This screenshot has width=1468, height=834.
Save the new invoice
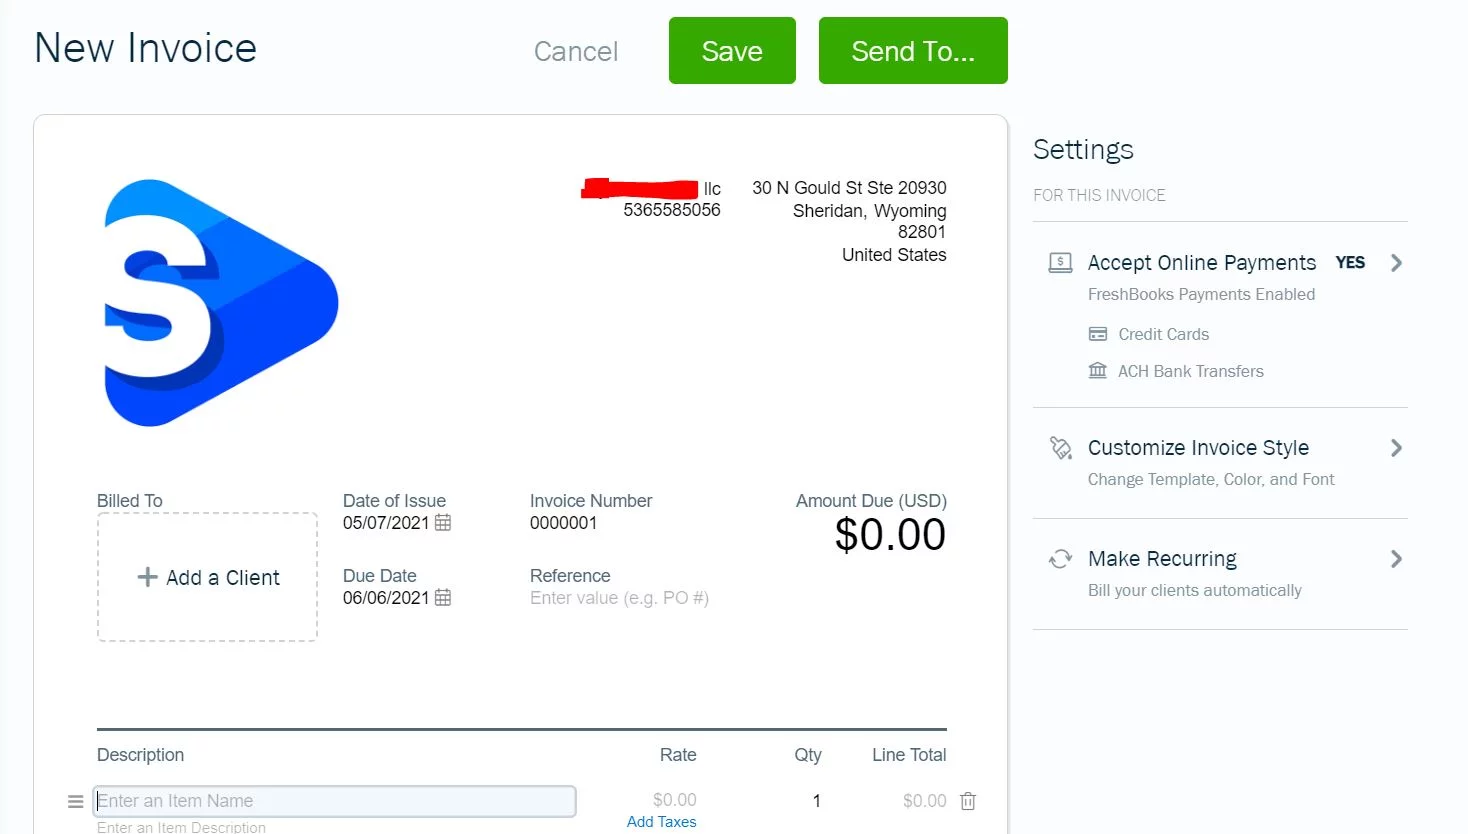pyautogui.click(x=732, y=51)
